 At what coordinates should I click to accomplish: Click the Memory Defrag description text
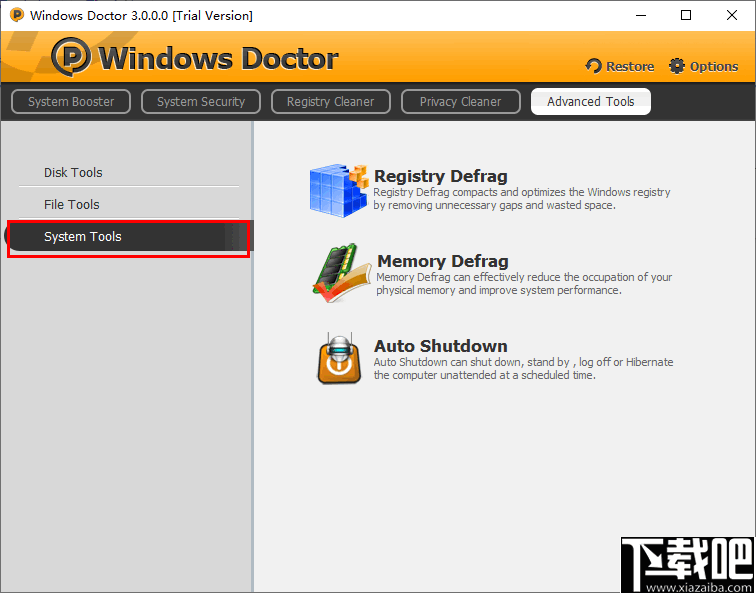pos(524,283)
